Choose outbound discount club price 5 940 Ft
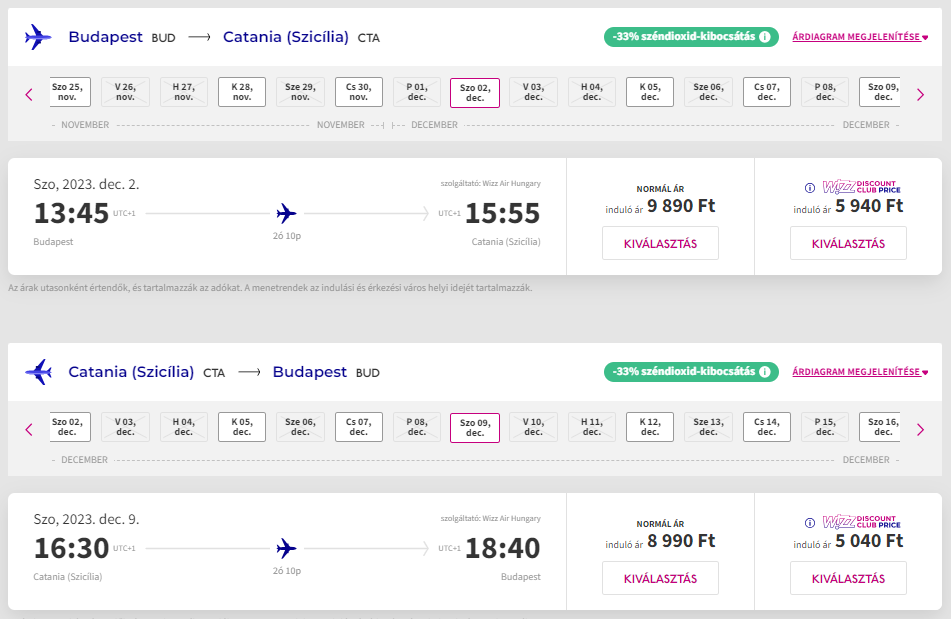Viewport: 951px width, 619px height. coord(849,243)
